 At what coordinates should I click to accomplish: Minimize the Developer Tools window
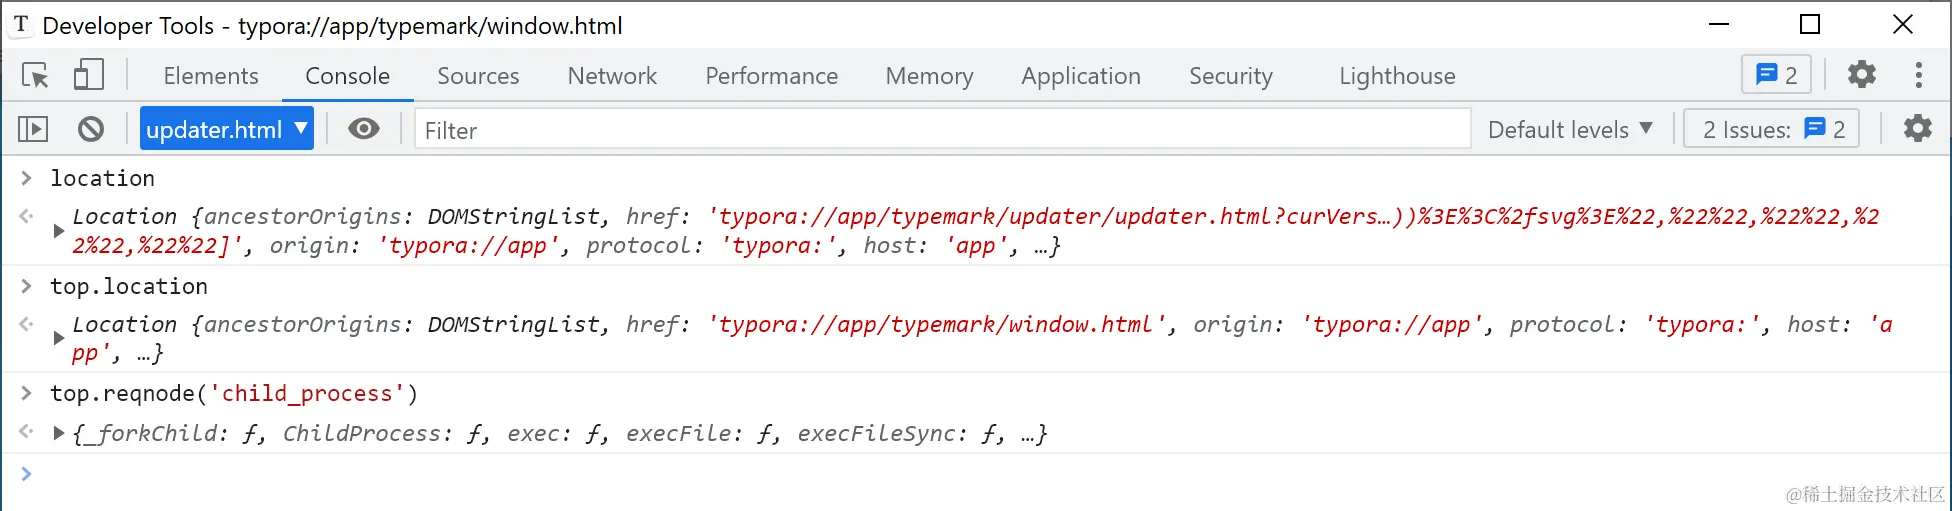[1718, 24]
